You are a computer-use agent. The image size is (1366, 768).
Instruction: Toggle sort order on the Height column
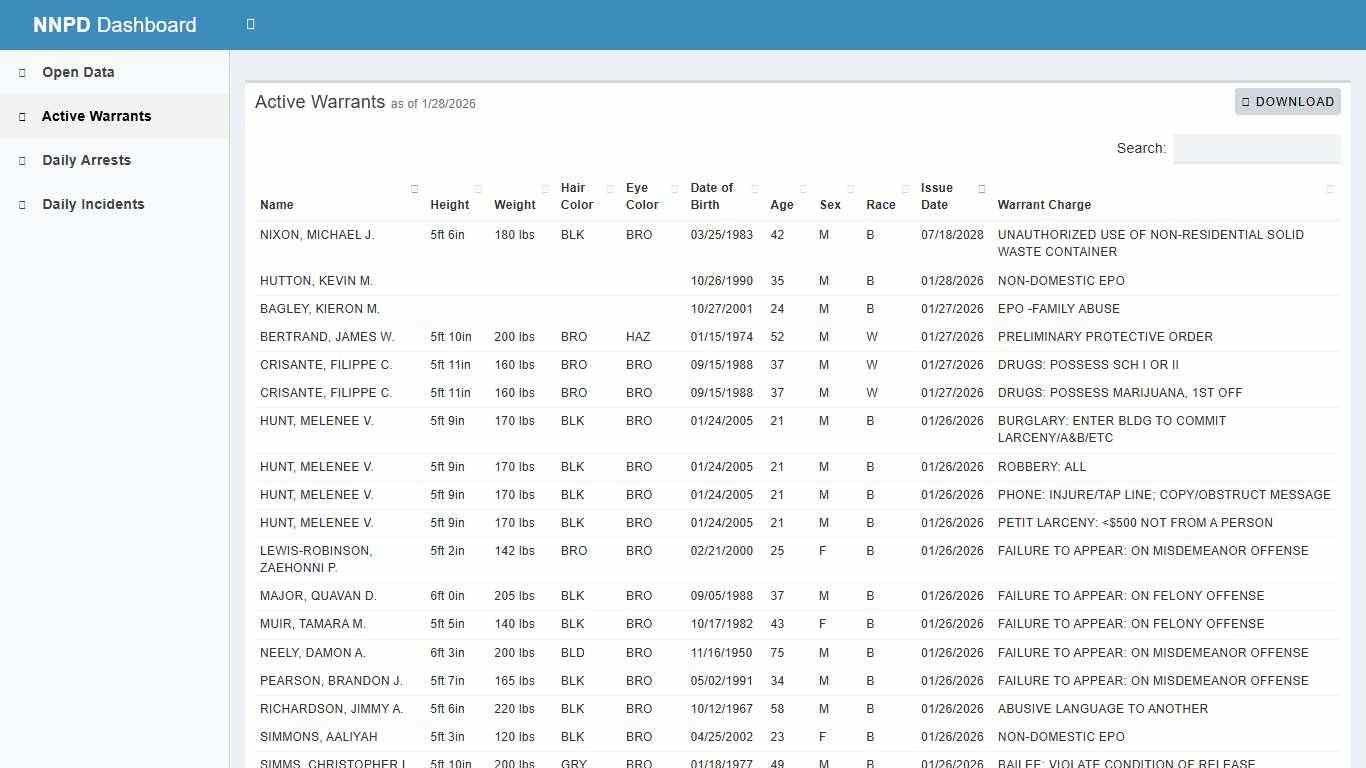click(478, 189)
